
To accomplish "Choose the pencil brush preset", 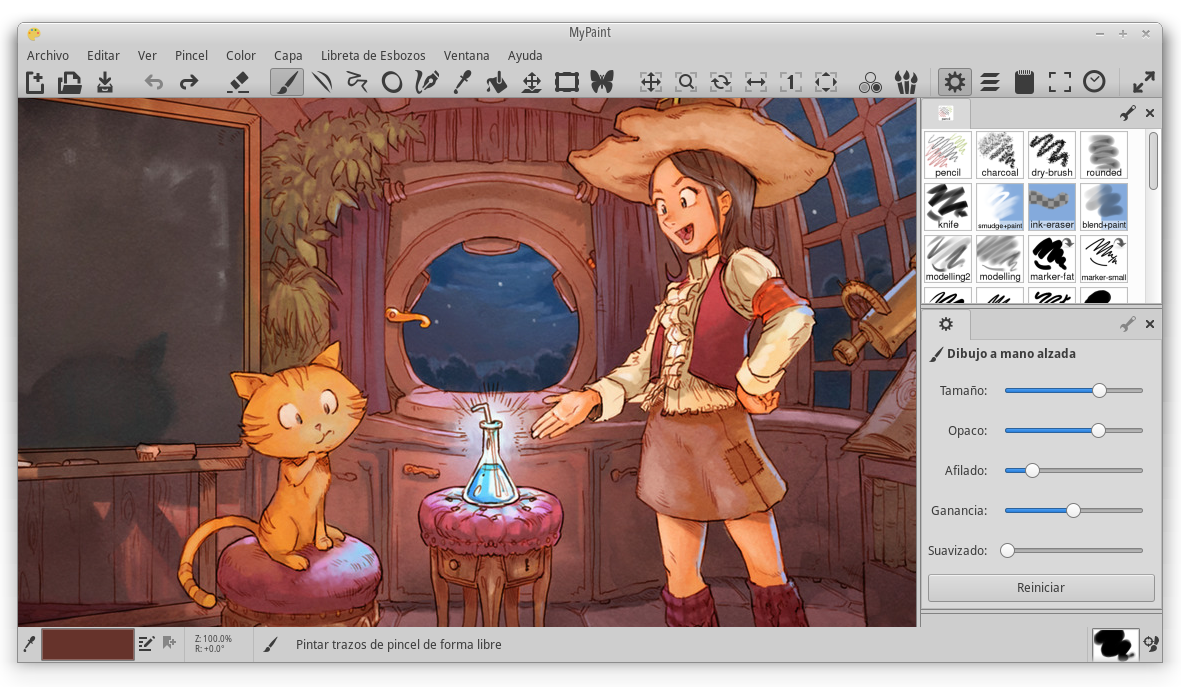I will coord(948,155).
